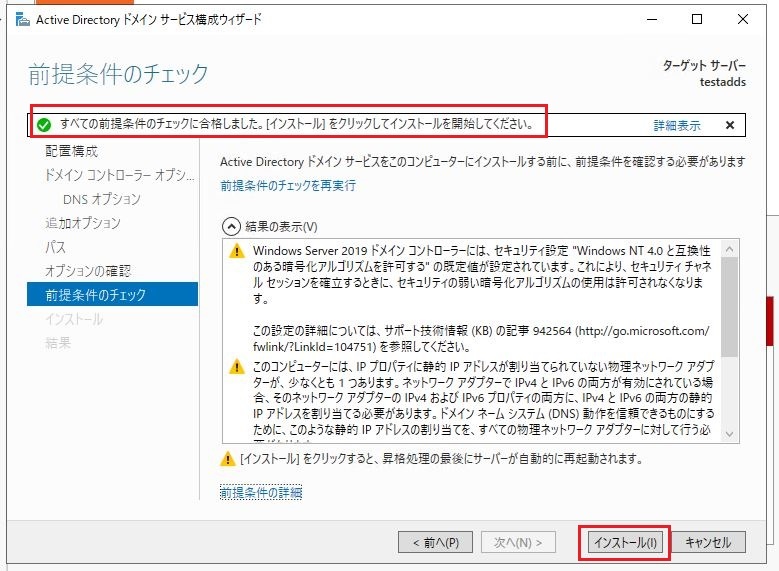Click the testadds target server name
779x571 pixels.
(723, 82)
